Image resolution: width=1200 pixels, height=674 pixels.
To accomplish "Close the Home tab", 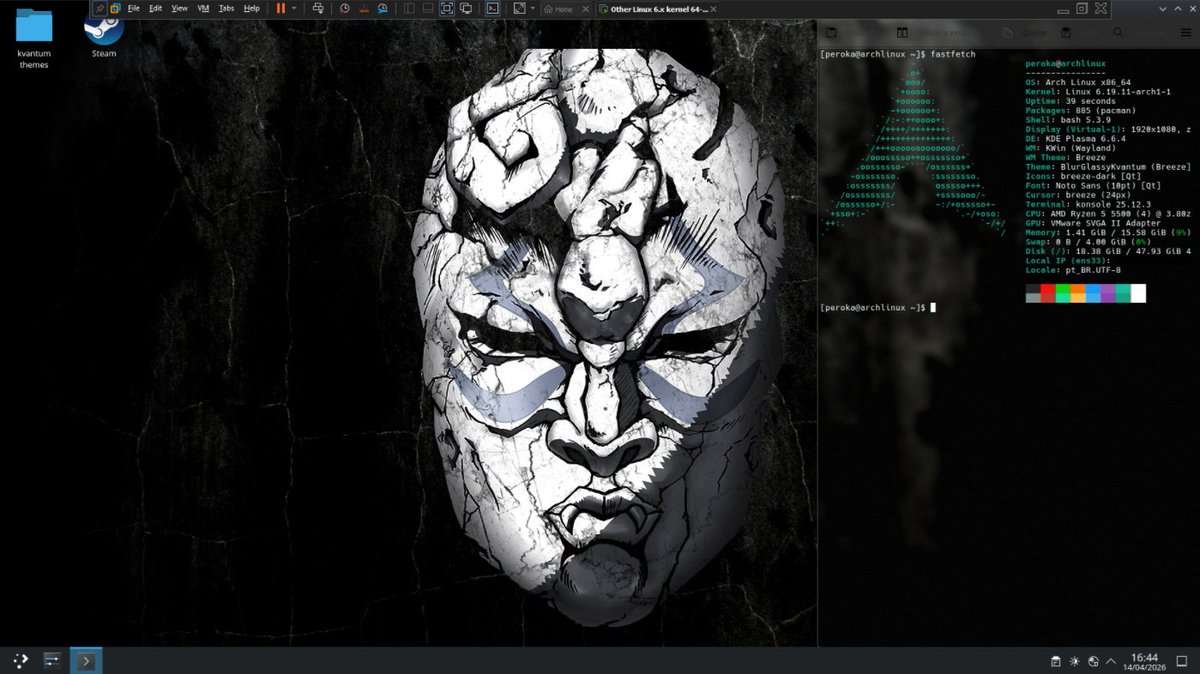I will [585, 9].
